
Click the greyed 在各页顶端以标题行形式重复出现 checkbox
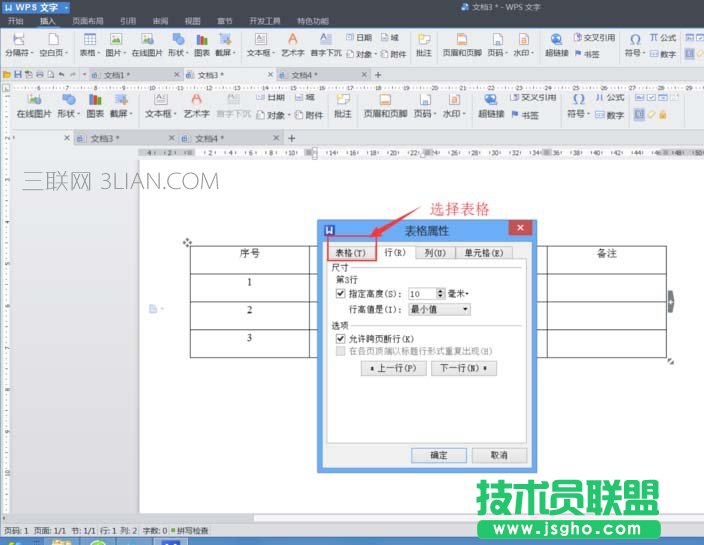(340, 351)
